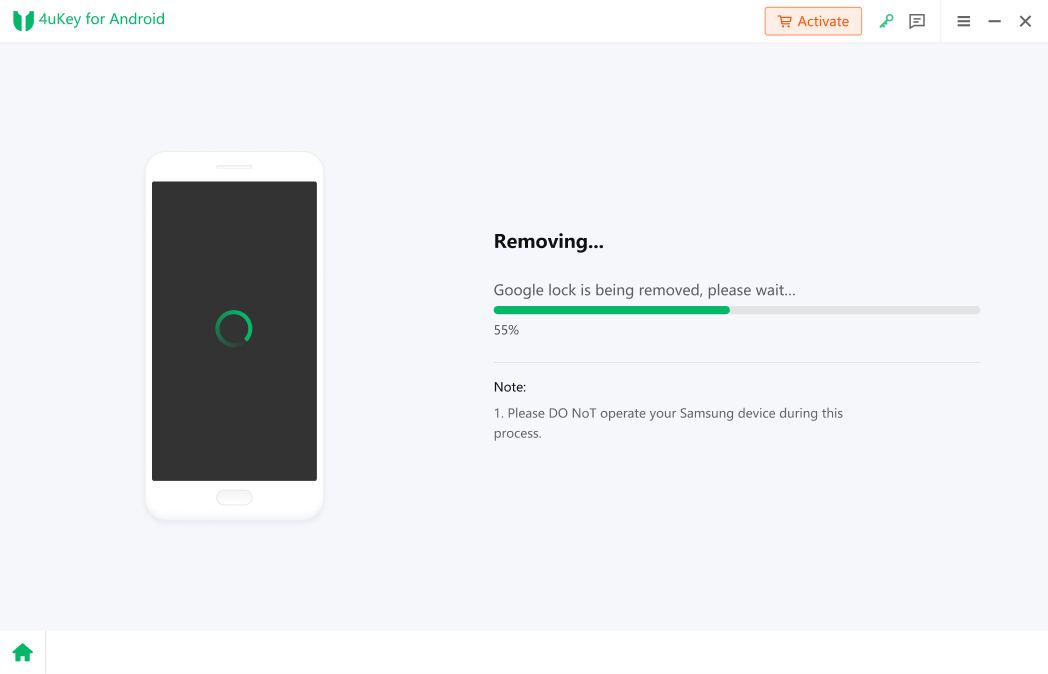Viewport: 1048px width, 674px height.
Task: Click the "Google lock is being removed" message
Action: (644, 290)
